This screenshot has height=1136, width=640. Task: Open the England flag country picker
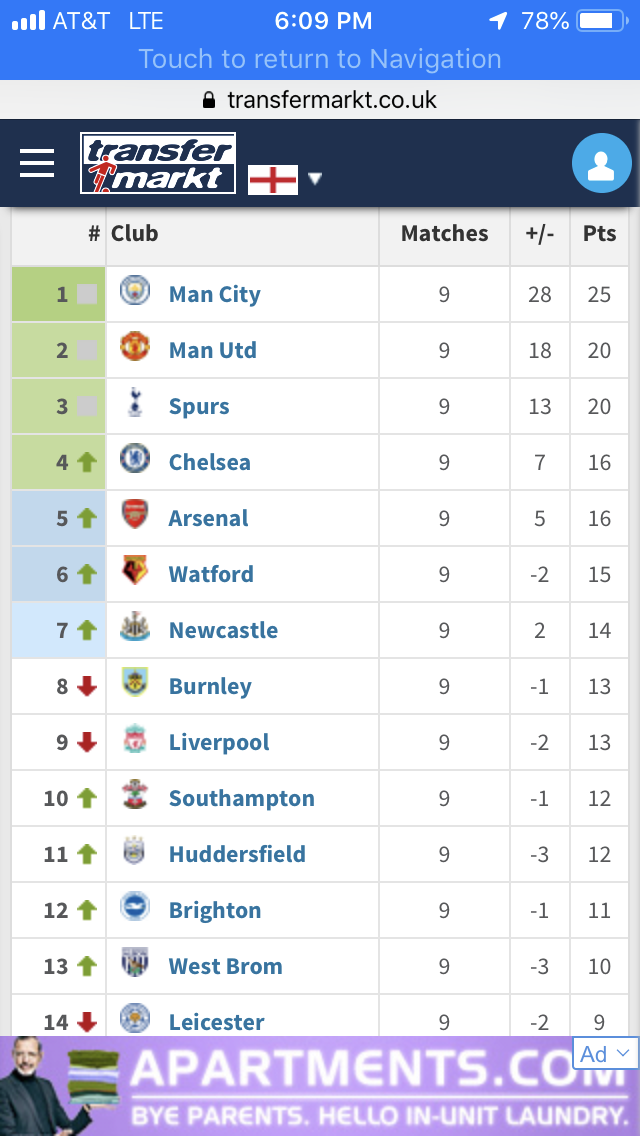[x=273, y=179]
